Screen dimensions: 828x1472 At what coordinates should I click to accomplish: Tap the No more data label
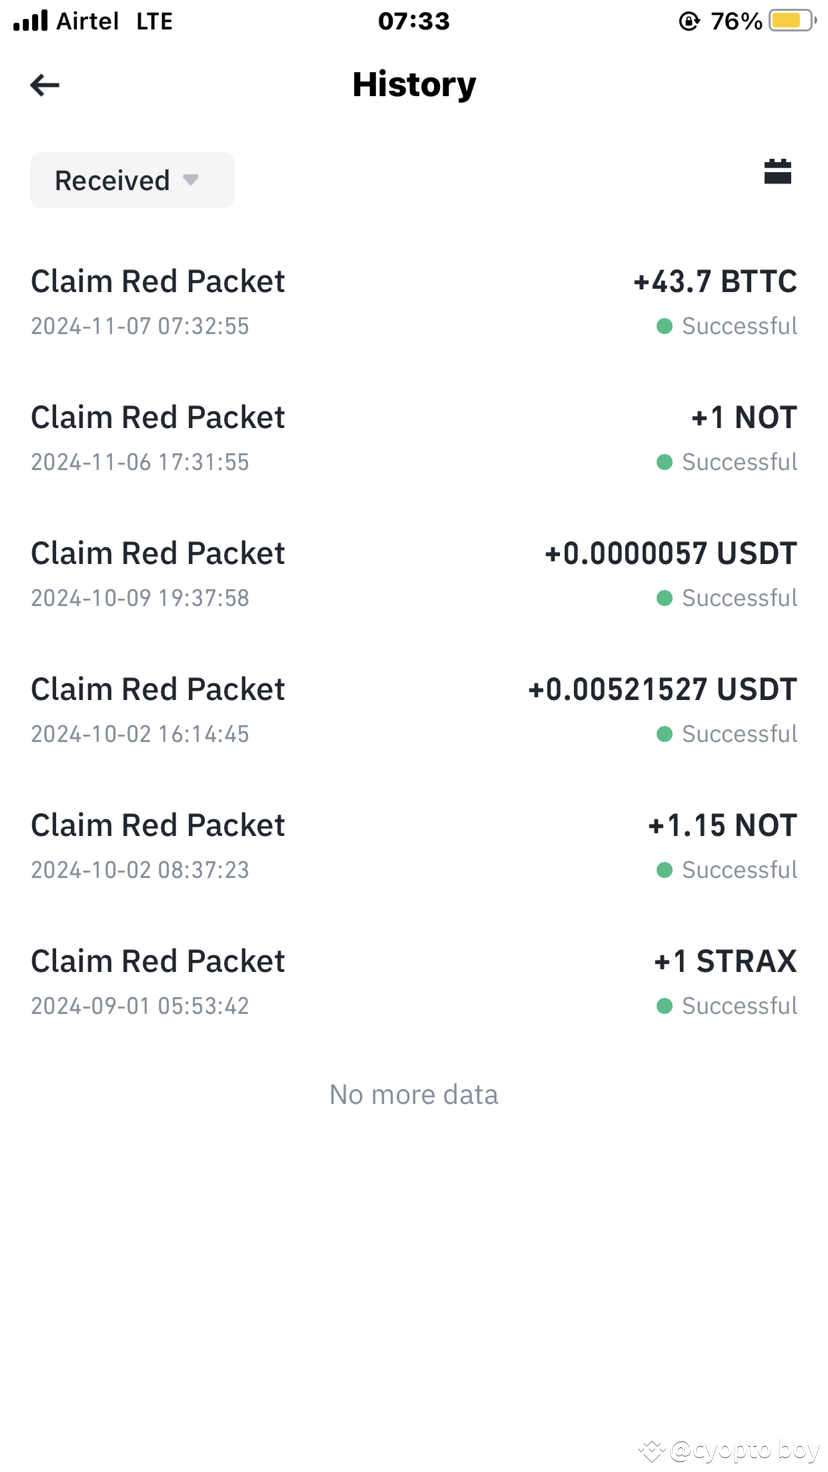pyautogui.click(x=414, y=1094)
